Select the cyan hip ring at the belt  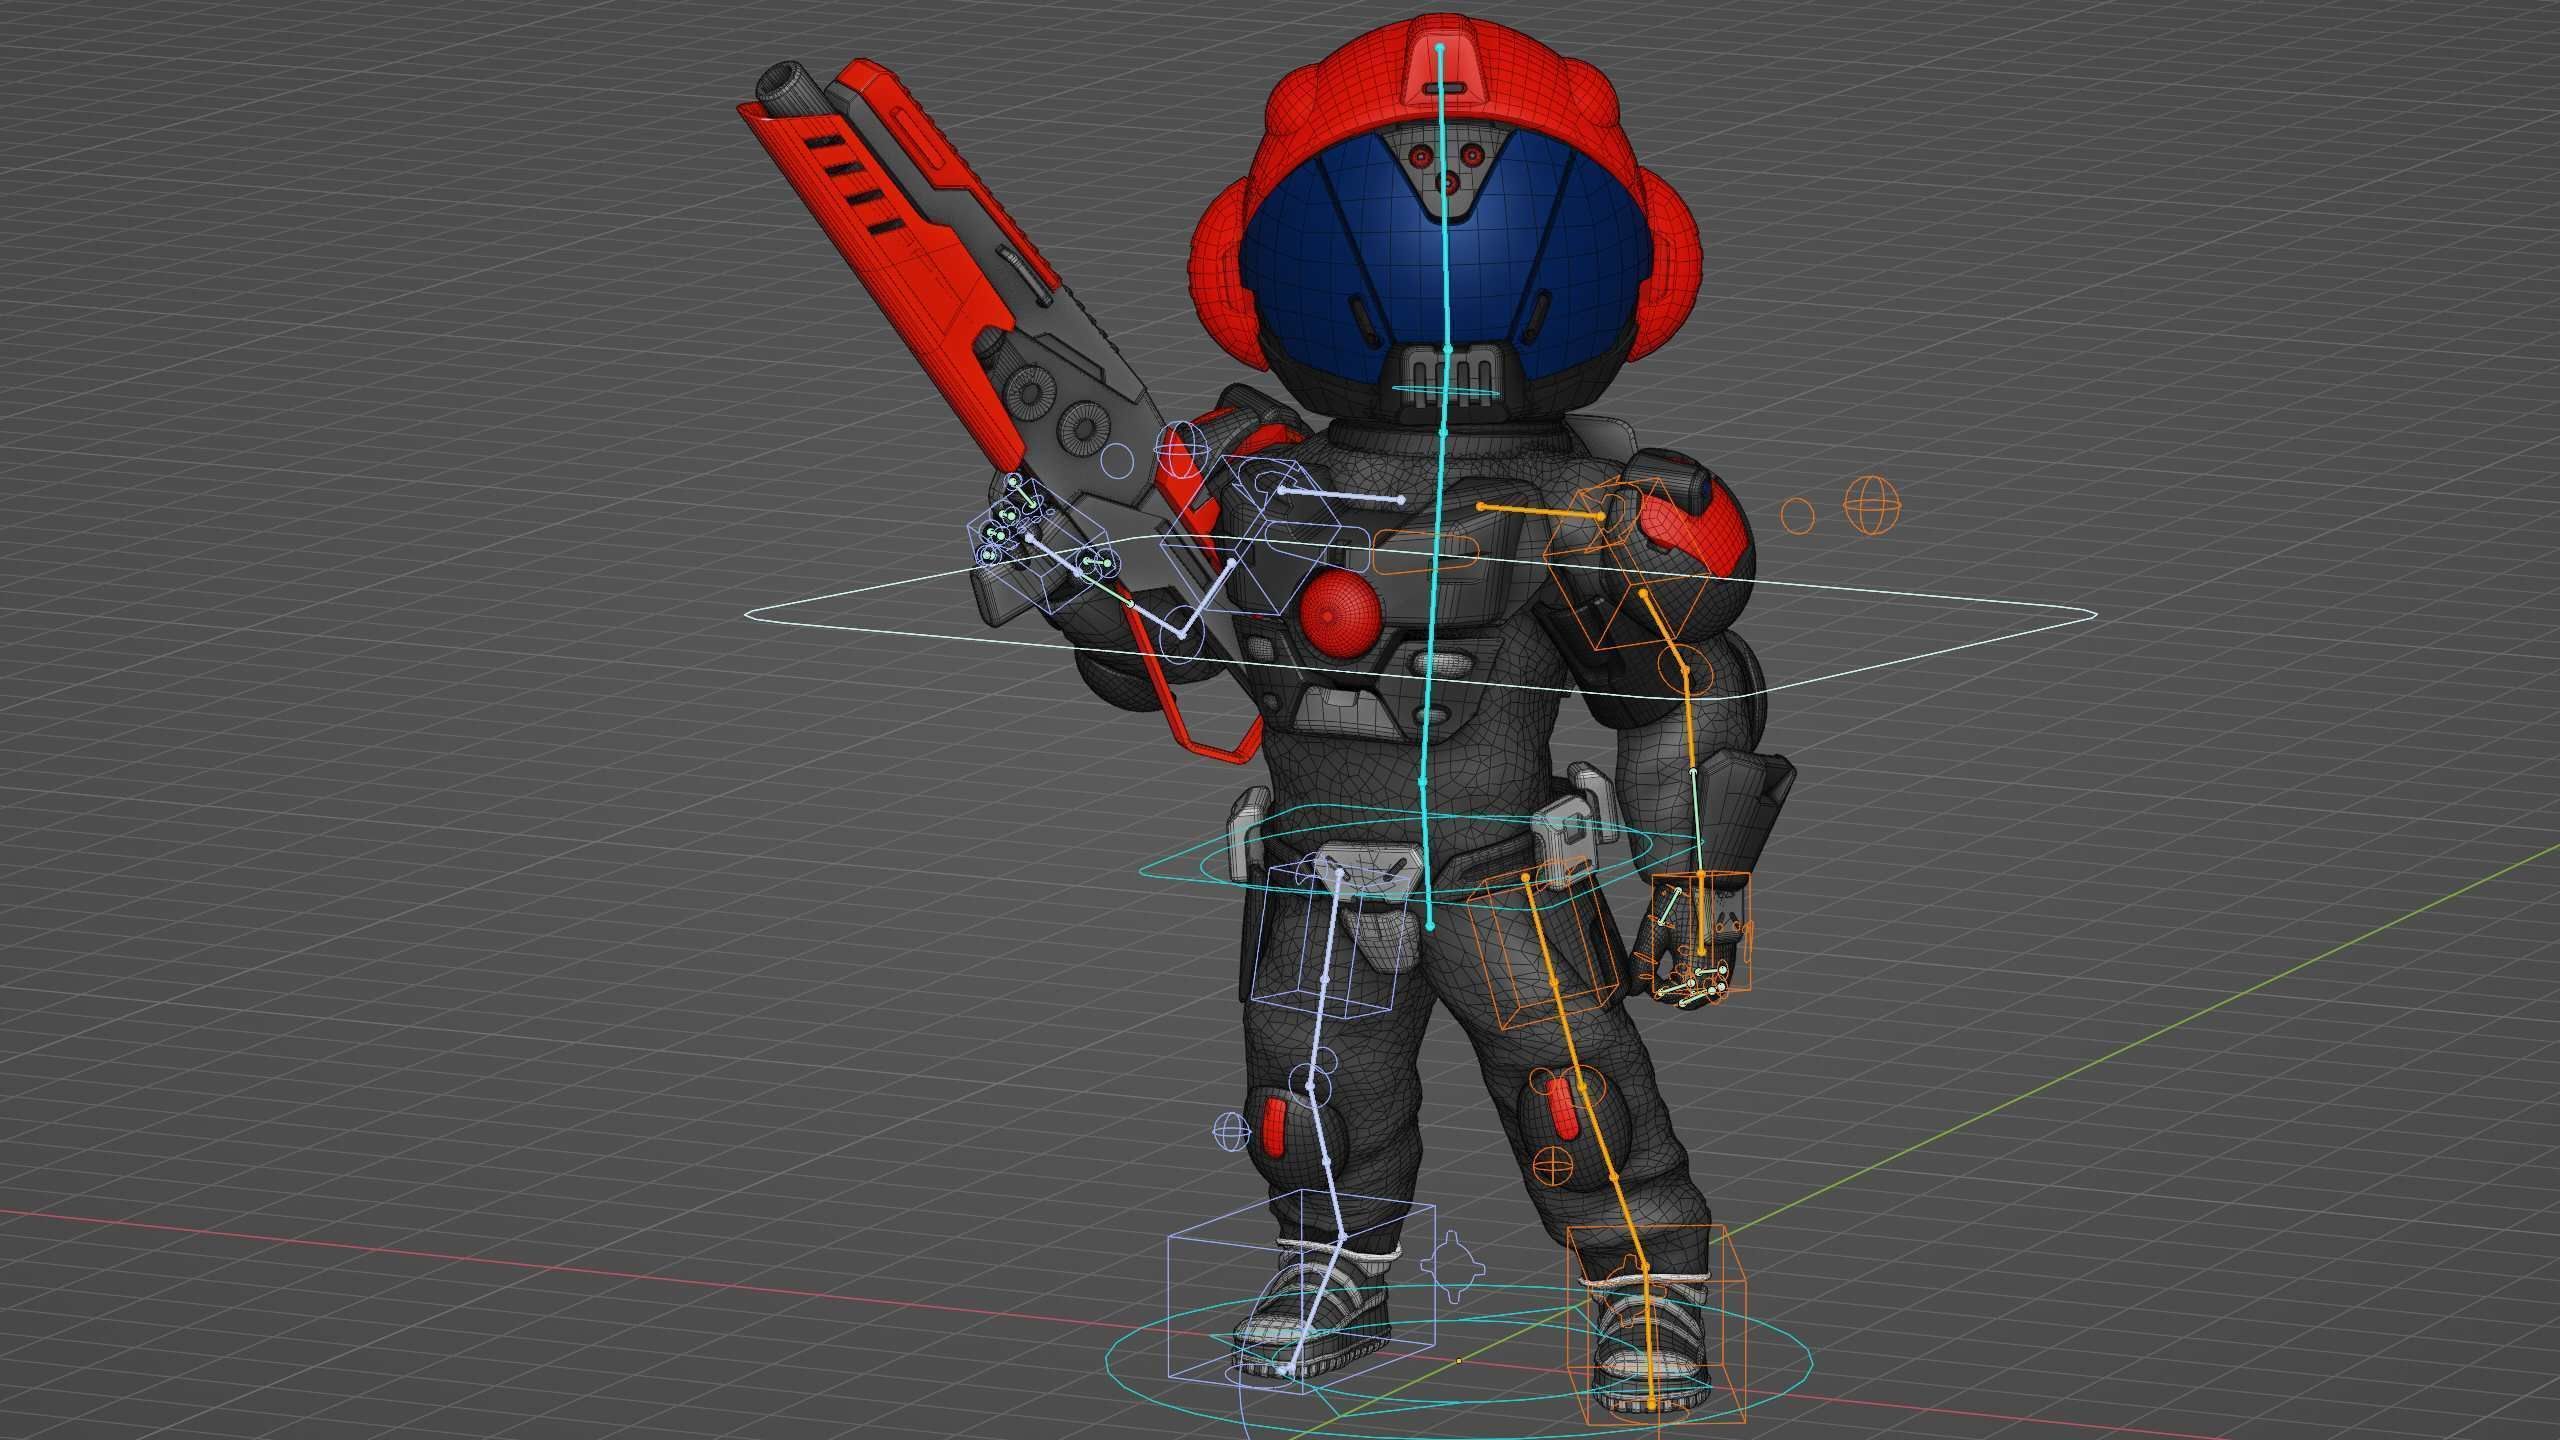click(1425, 855)
